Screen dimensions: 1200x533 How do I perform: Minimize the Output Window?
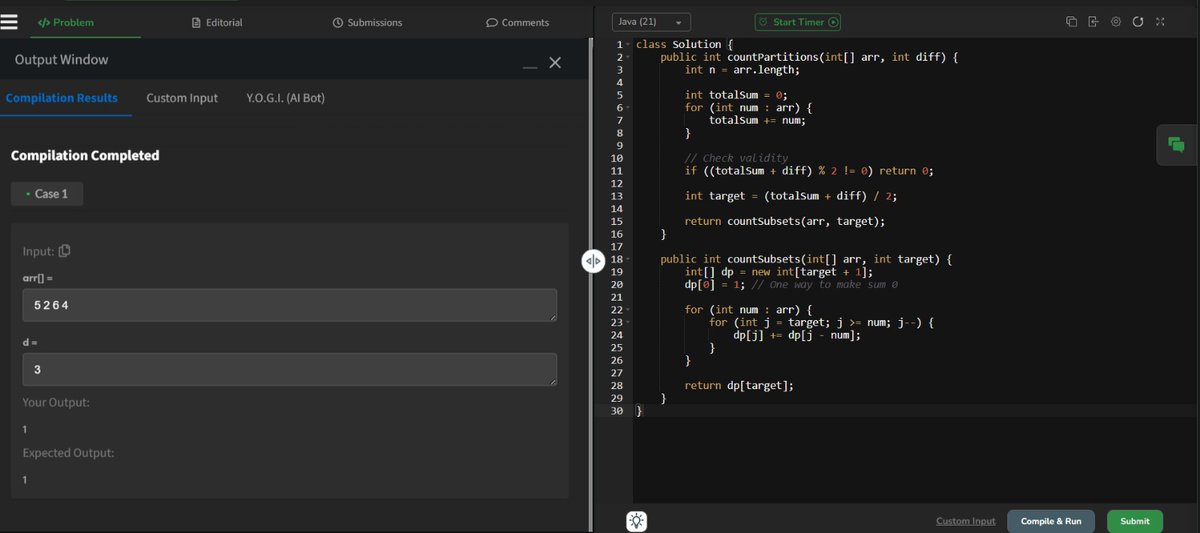click(530, 67)
